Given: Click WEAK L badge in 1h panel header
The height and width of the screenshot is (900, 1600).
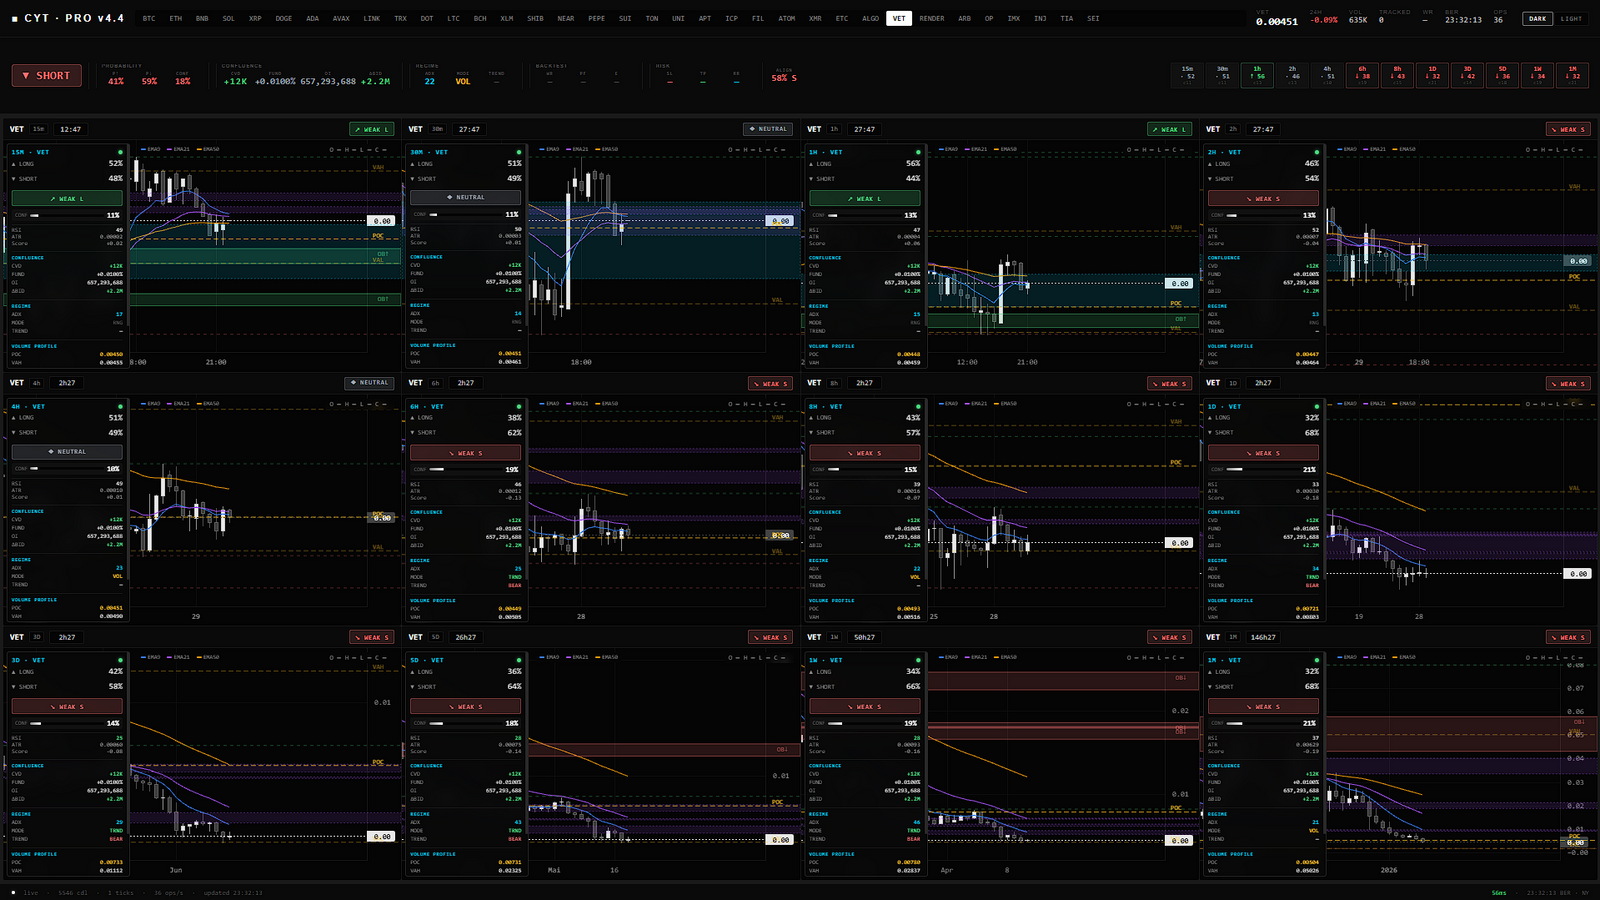Looking at the screenshot, I should click(1169, 129).
